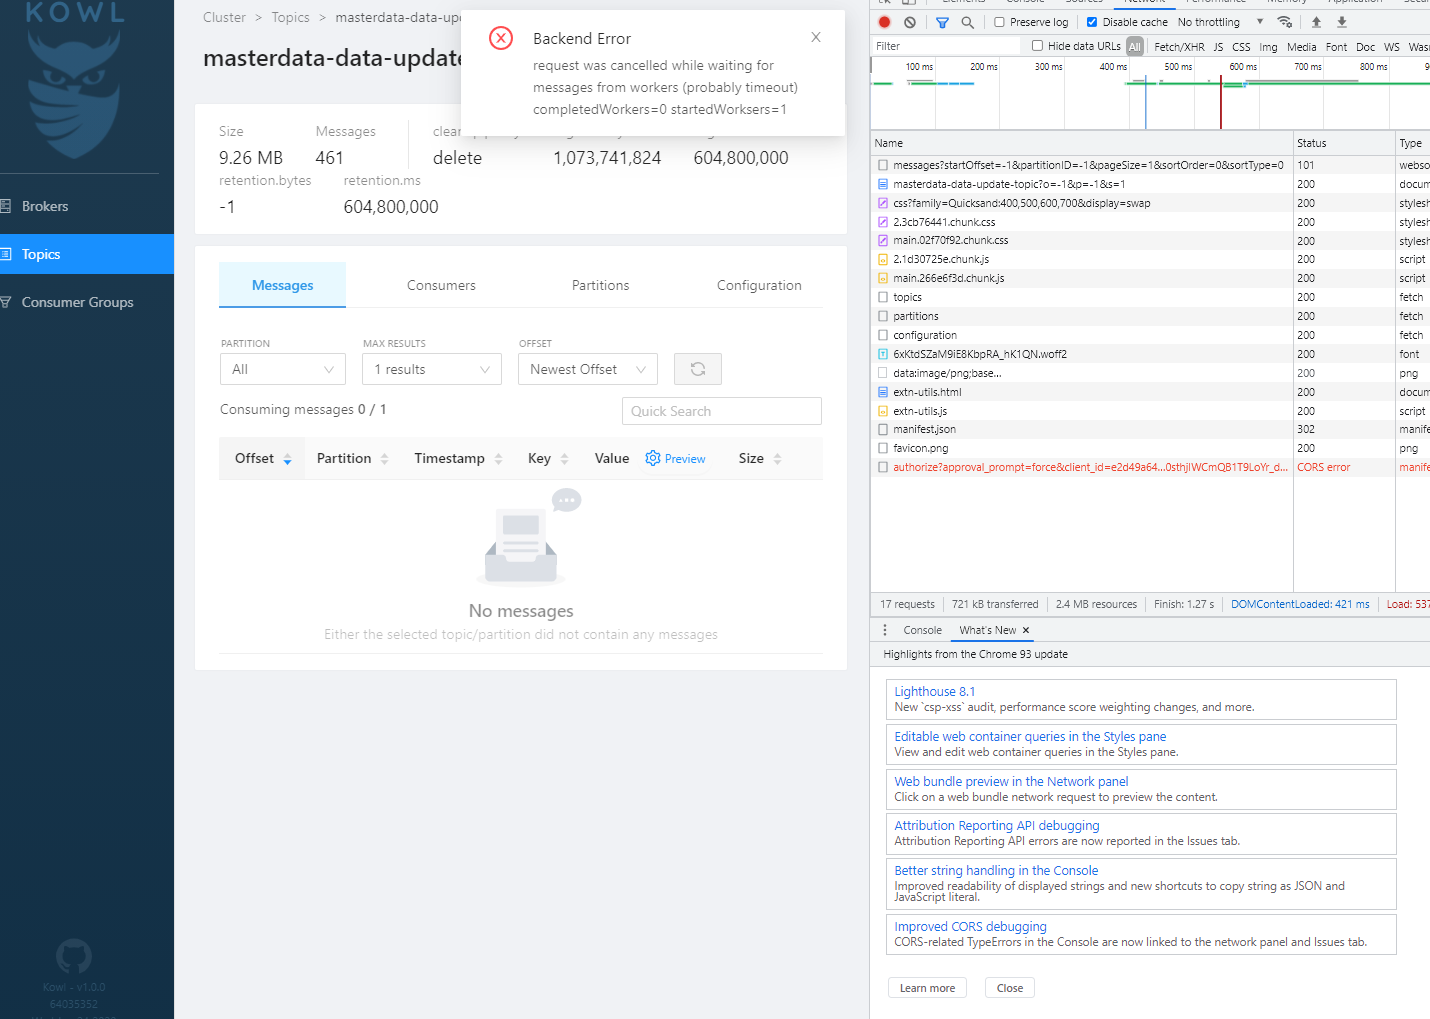Sort by the Partition column arrows
Viewport: 1430px width, 1019px height.
(384, 459)
